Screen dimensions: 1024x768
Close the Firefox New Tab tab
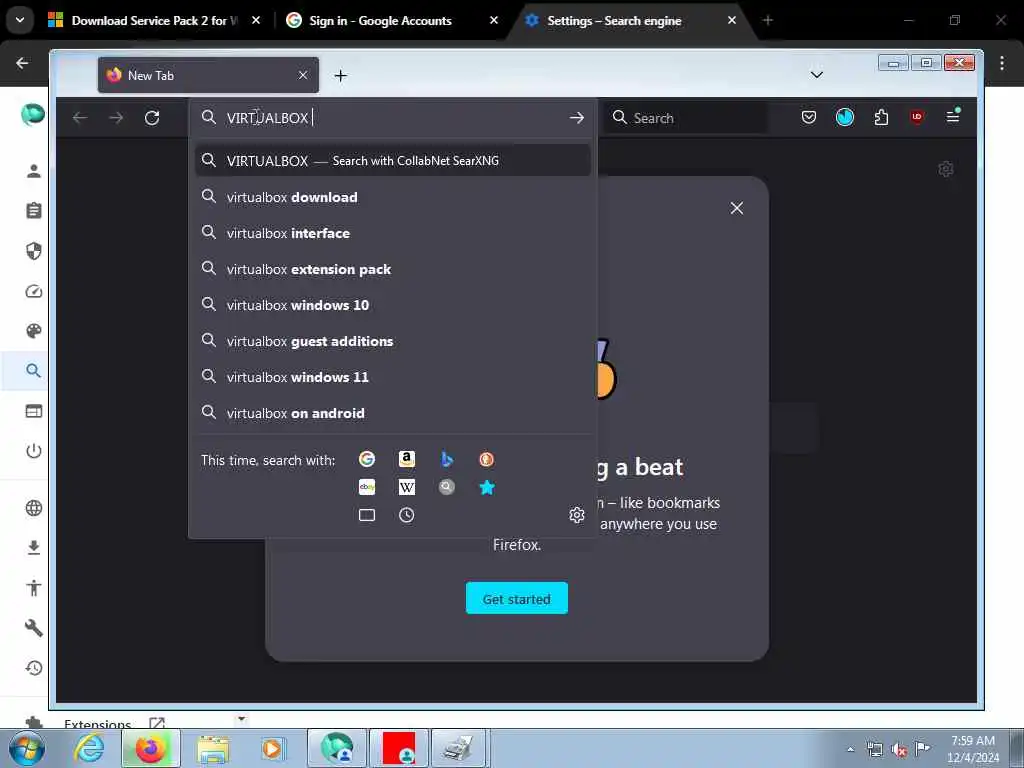click(303, 75)
